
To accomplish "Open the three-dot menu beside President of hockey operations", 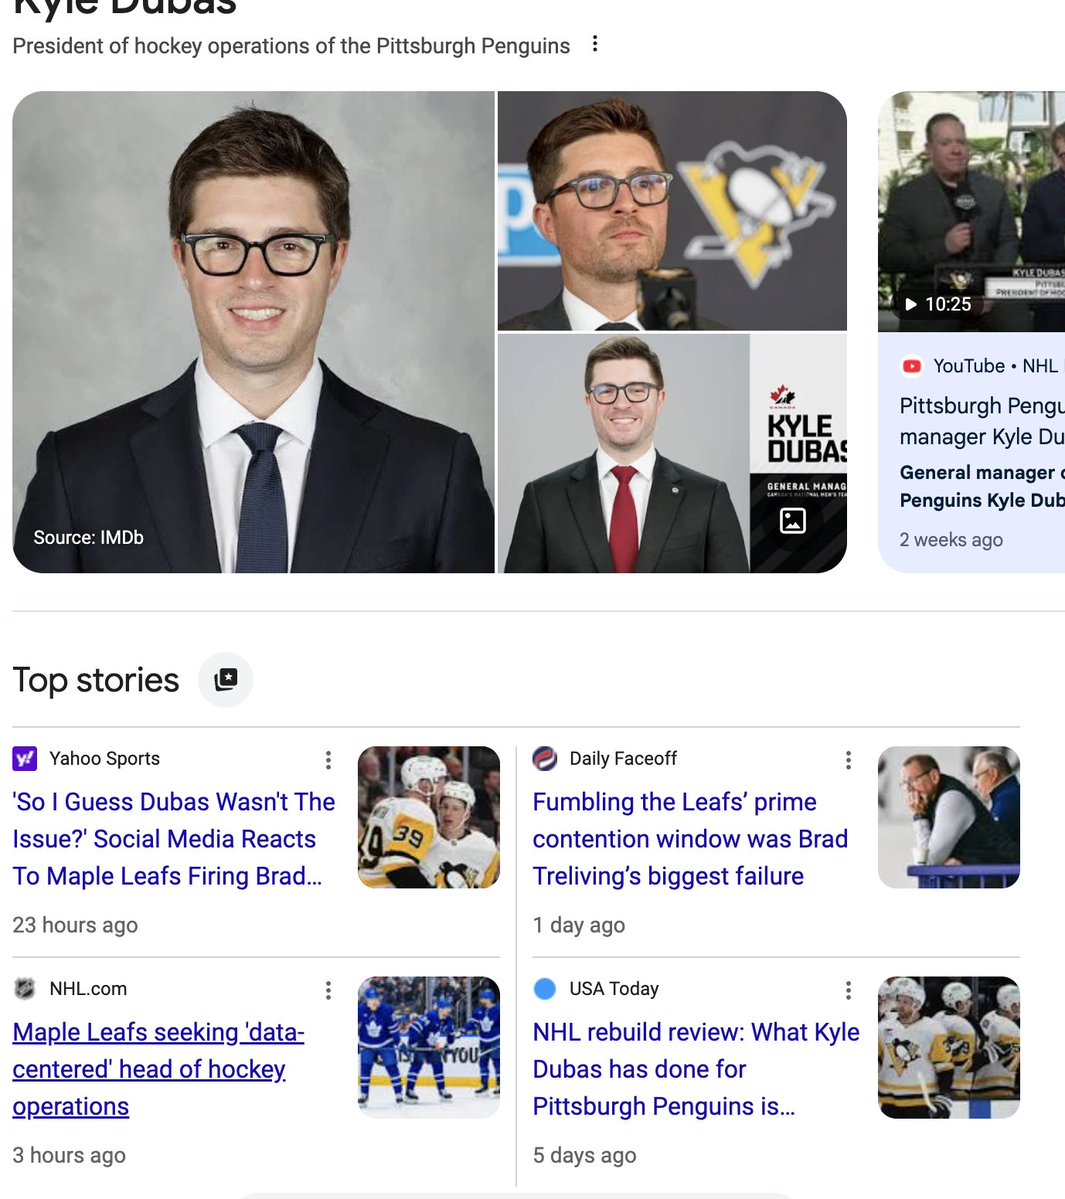I will coord(595,44).
